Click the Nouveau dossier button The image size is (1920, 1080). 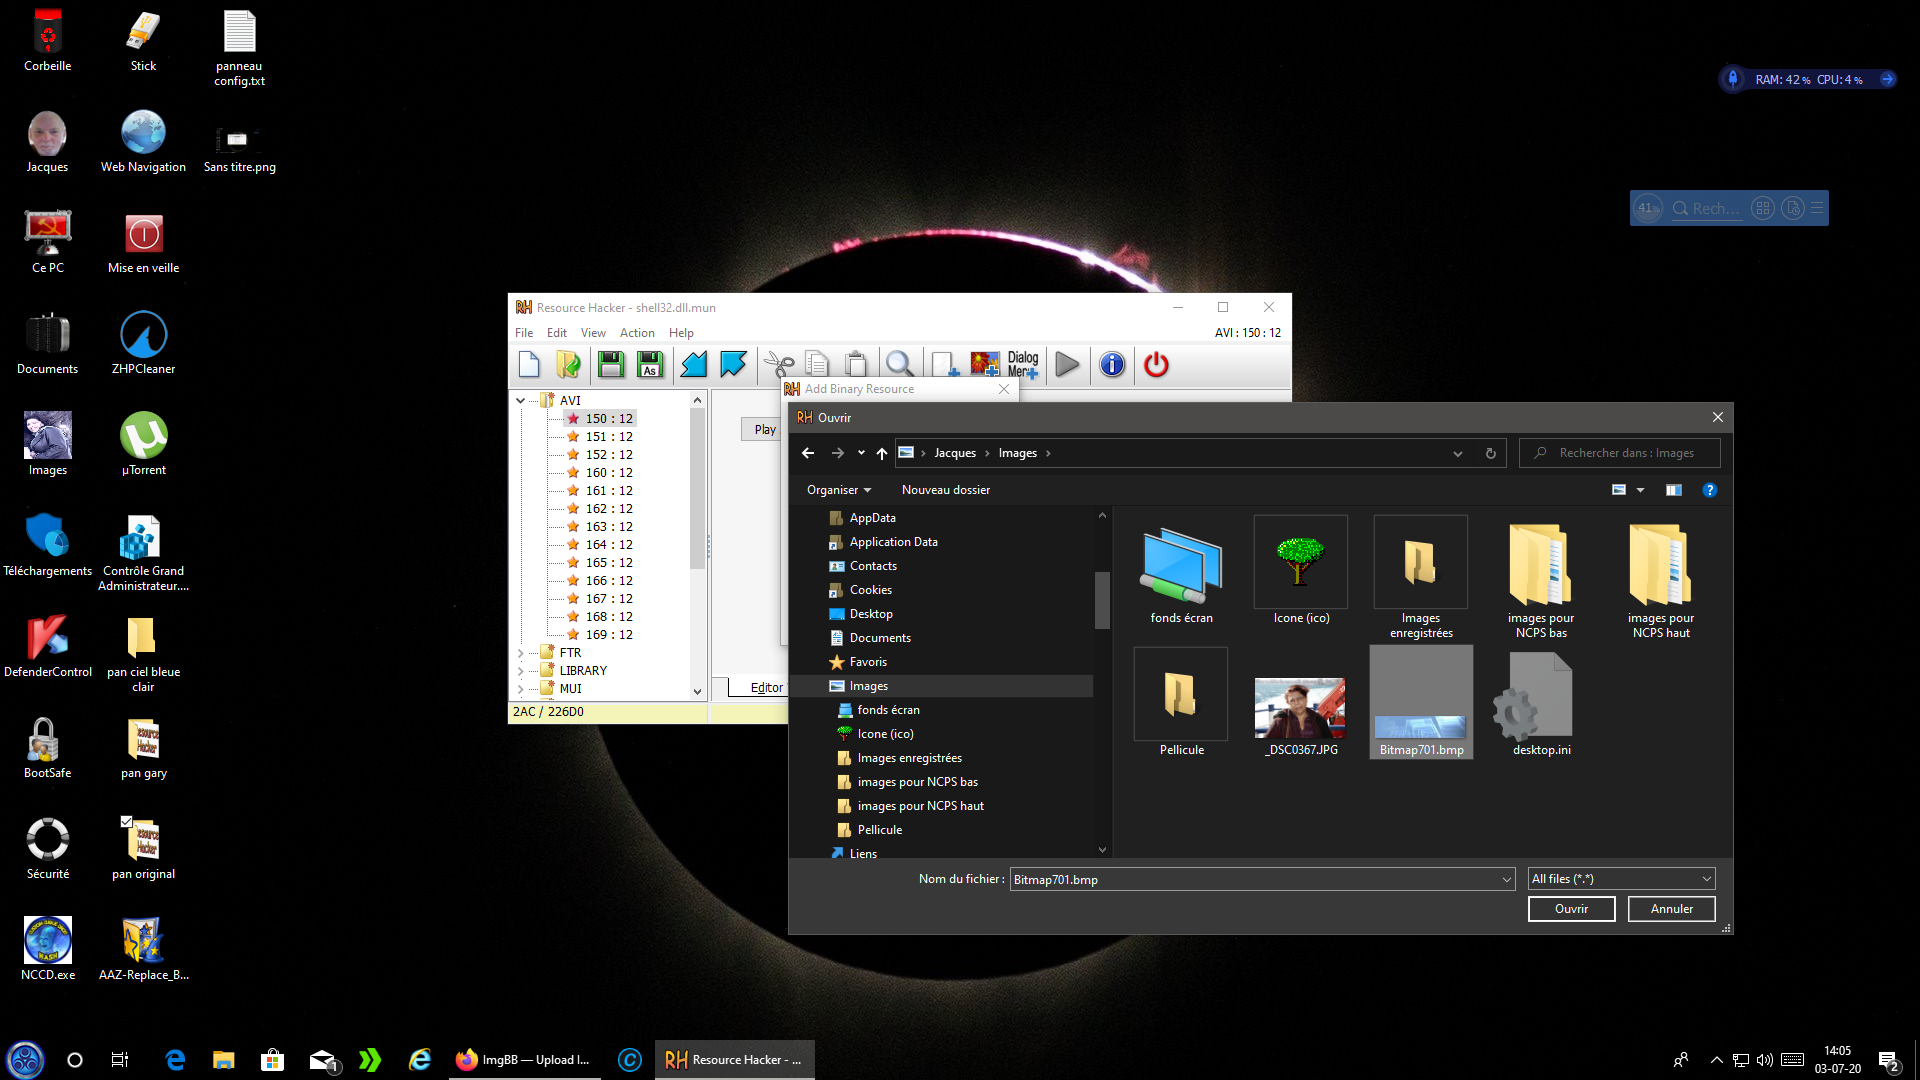pyautogui.click(x=945, y=490)
